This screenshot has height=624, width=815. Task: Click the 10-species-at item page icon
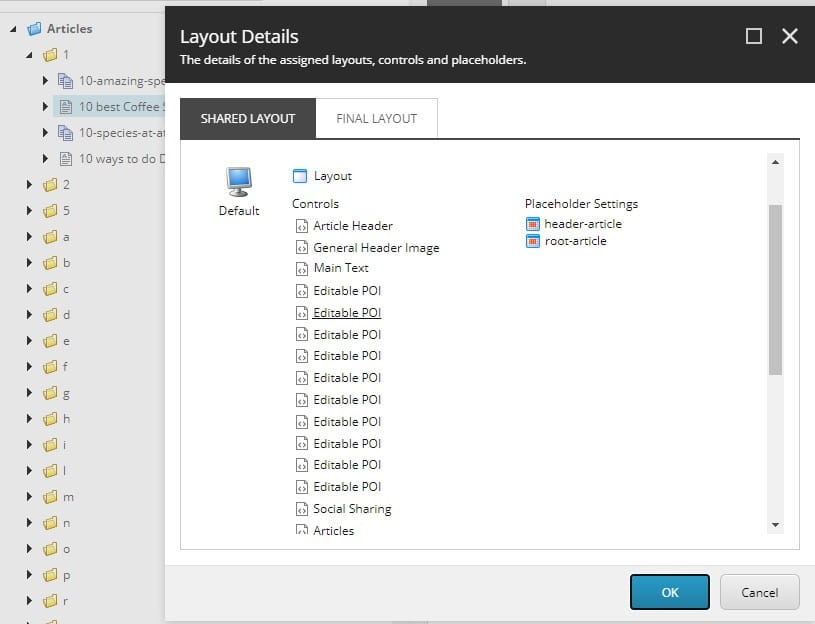pyautogui.click(x=65, y=133)
